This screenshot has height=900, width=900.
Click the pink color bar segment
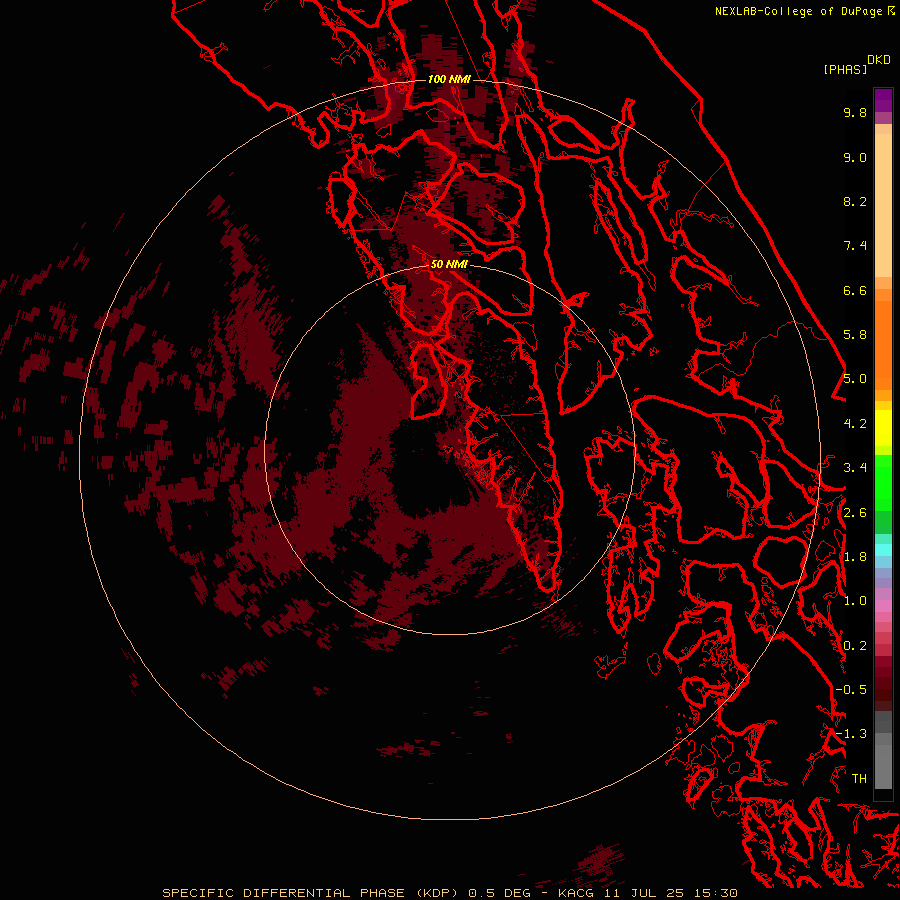tap(883, 606)
